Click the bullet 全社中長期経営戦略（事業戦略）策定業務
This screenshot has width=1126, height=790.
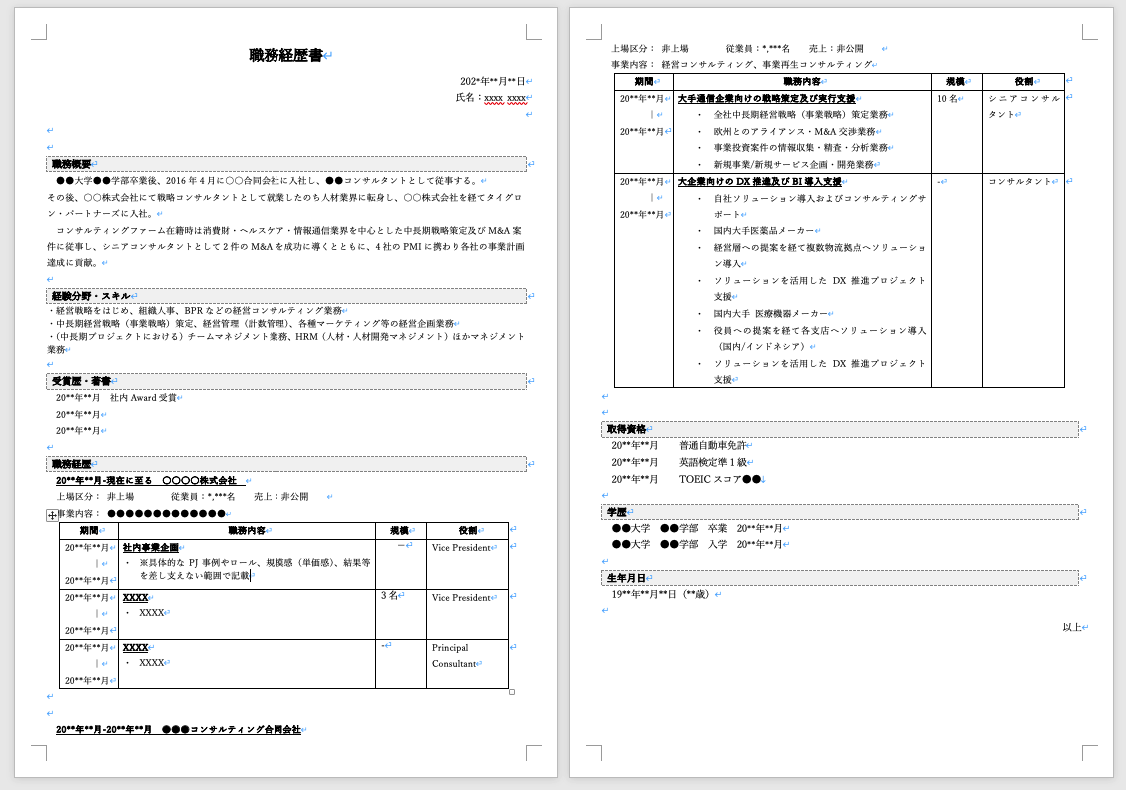pyautogui.click(x=800, y=115)
